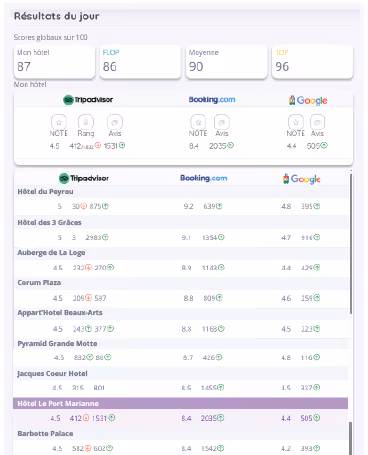The image size is (368, 455).
Task: Click Google note 4.7 for Hôtel des 3 Grâces
Action: pos(286,237)
